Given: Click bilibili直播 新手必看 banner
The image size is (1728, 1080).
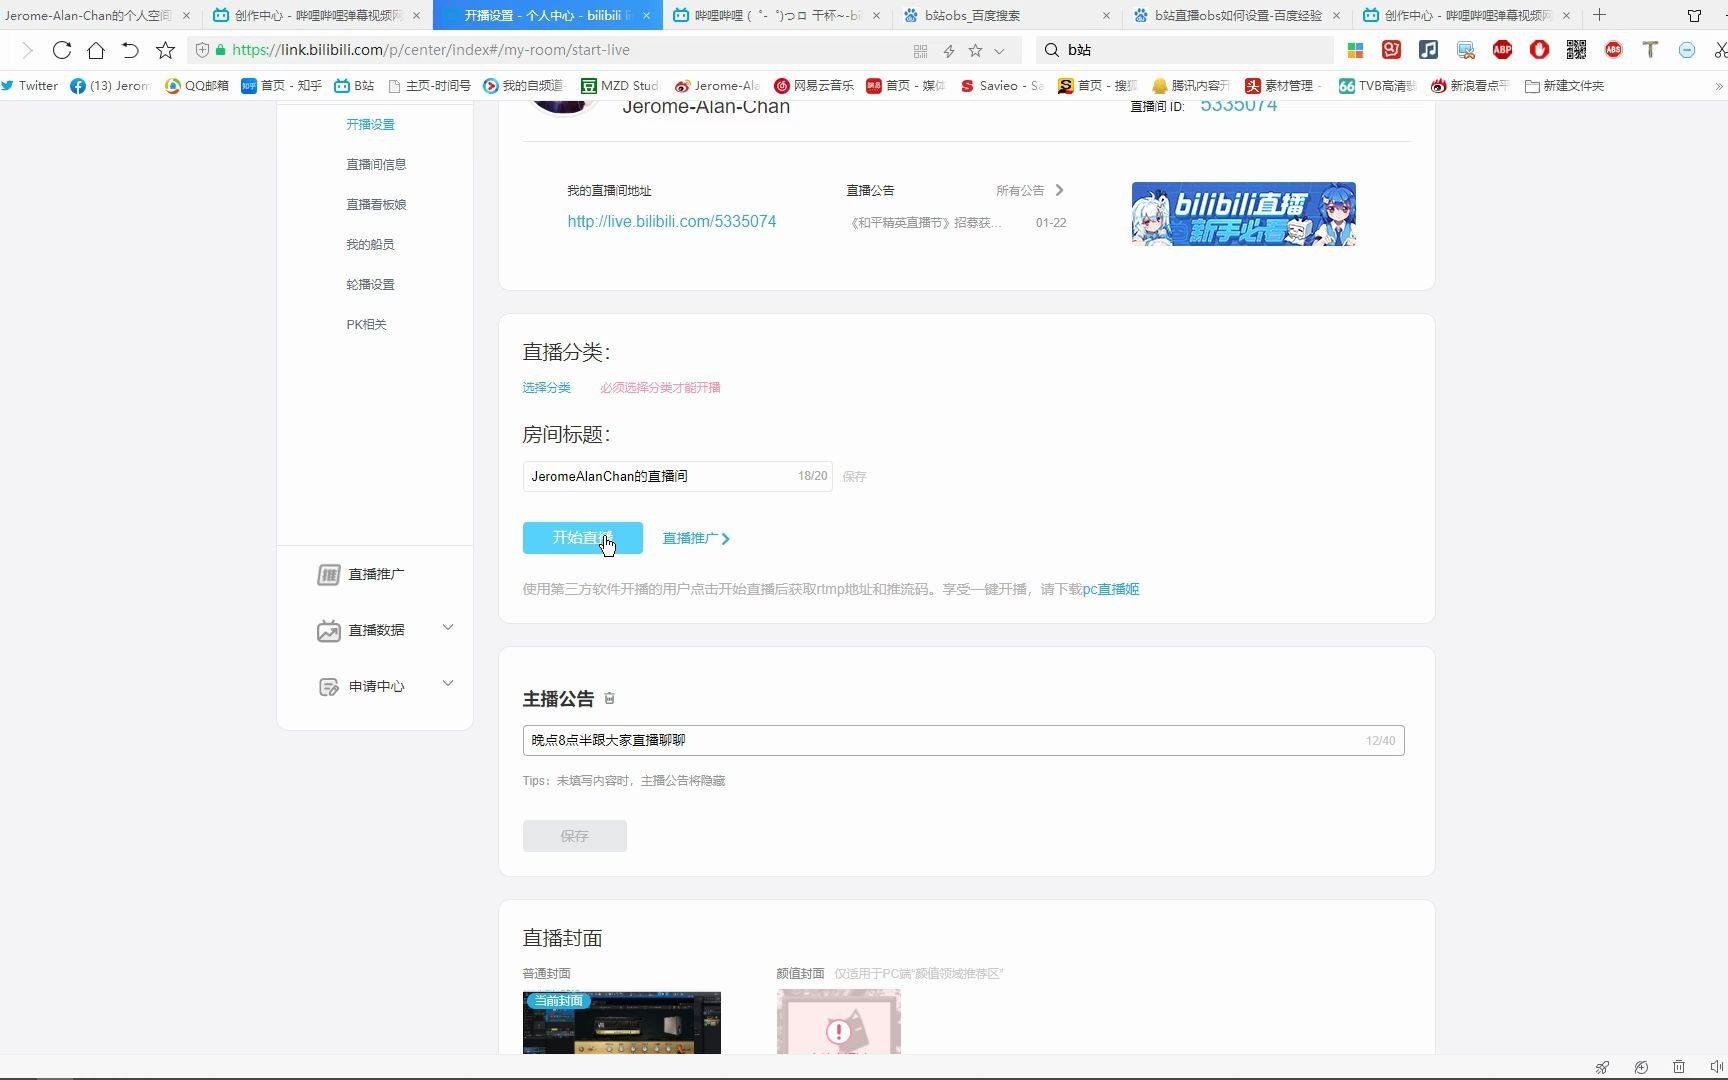Looking at the screenshot, I should pos(1244,214).
